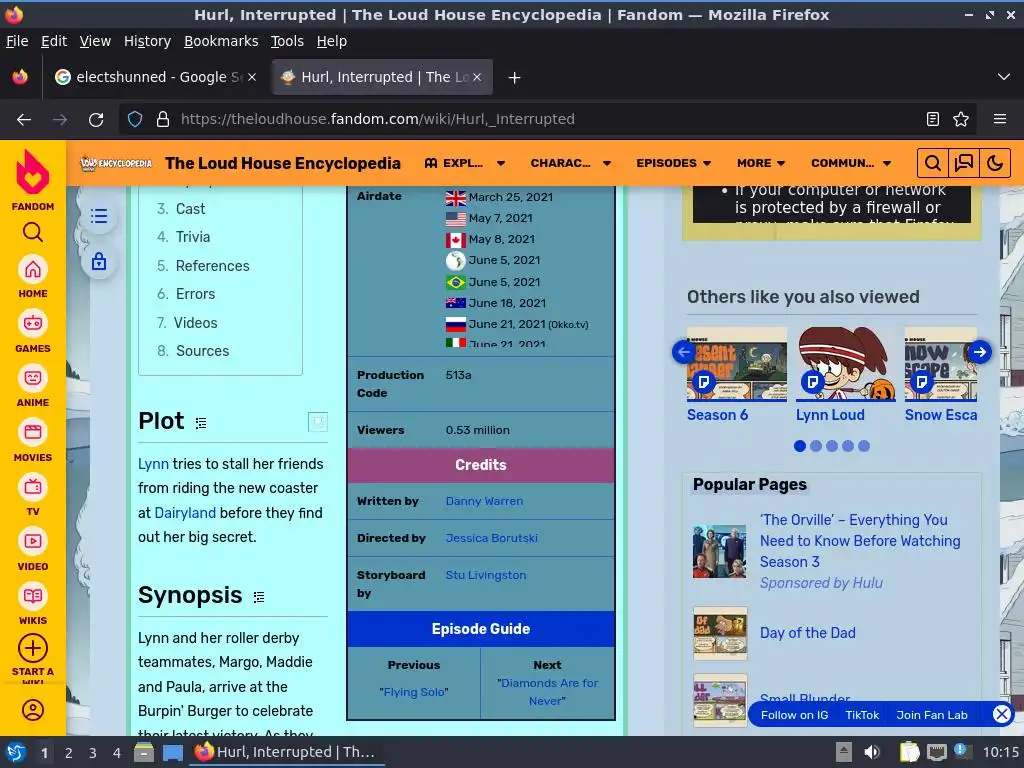This screenshot has height=768, width=1024.
Task: Open the Dairyland link in Plot
Action: [185, 513]
